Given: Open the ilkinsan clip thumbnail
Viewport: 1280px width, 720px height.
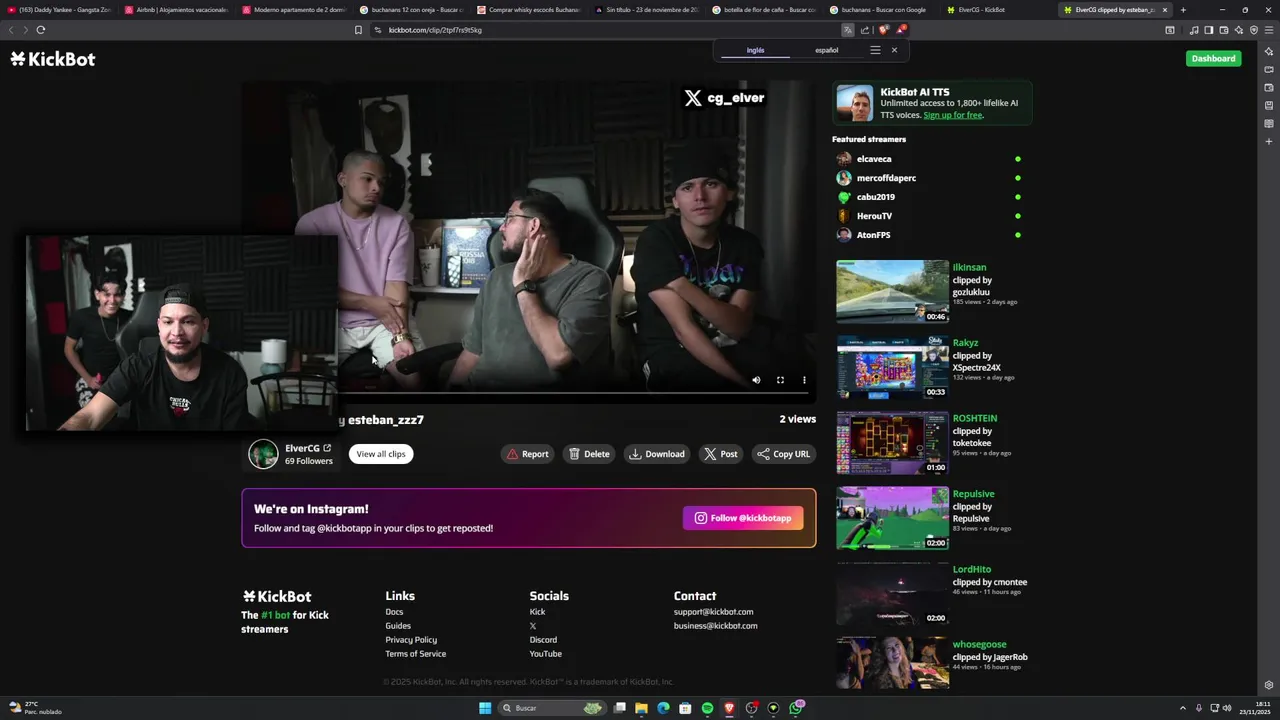Looking at the screenshot, I should (x=892, y=291).
